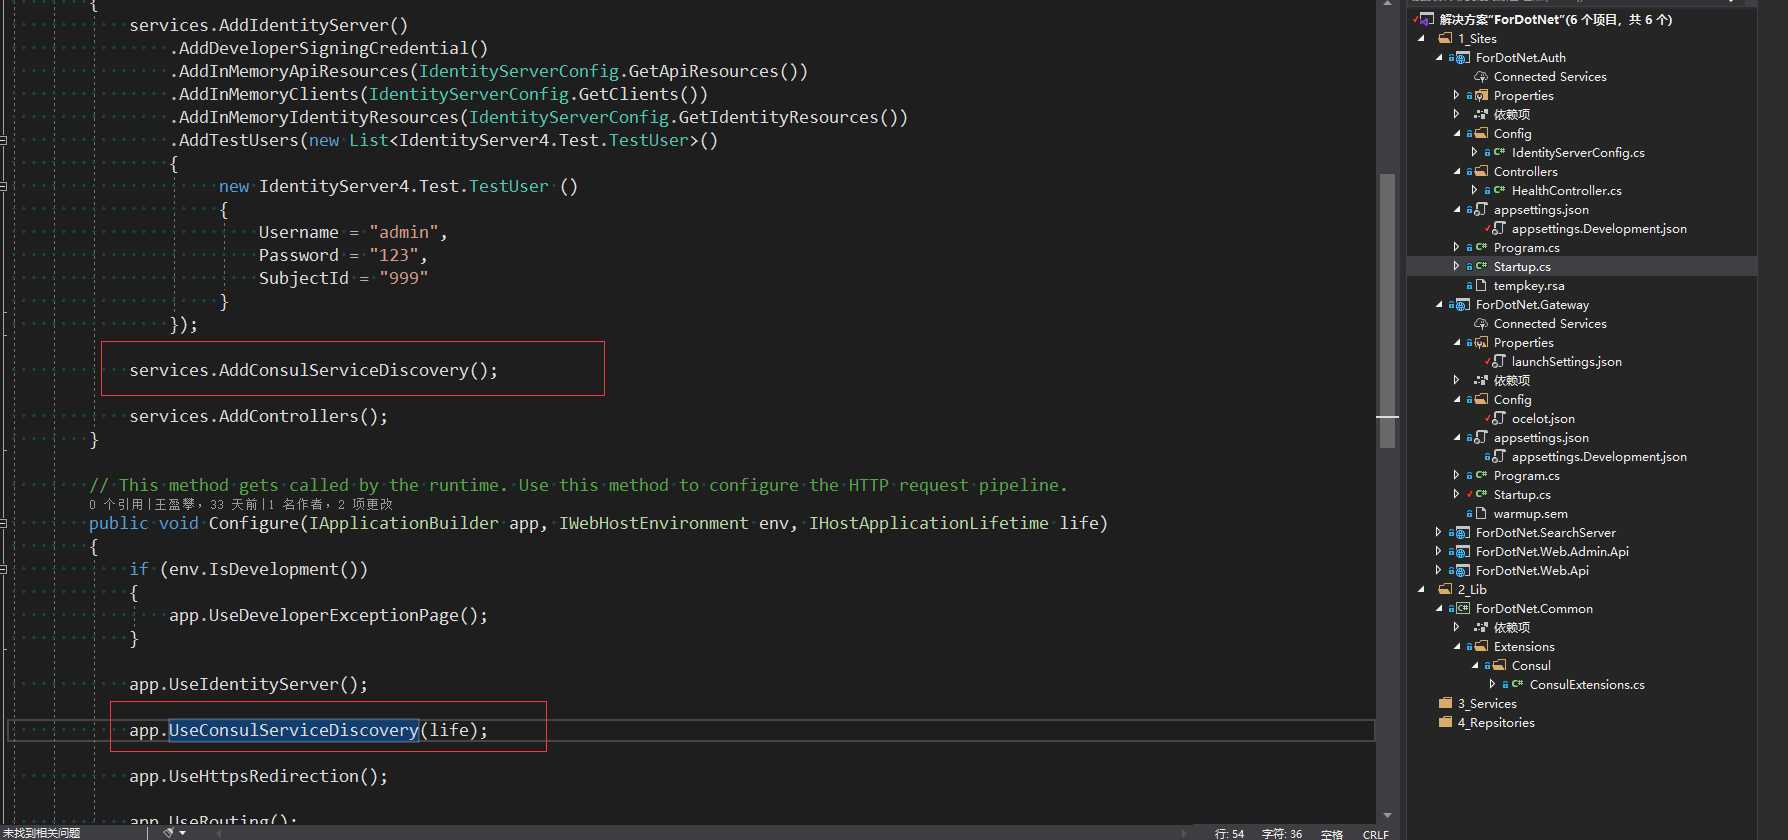This screenshot has height=840, width=1788.
Task: Click the '空格' indentation indicator
Action: 1332,833
